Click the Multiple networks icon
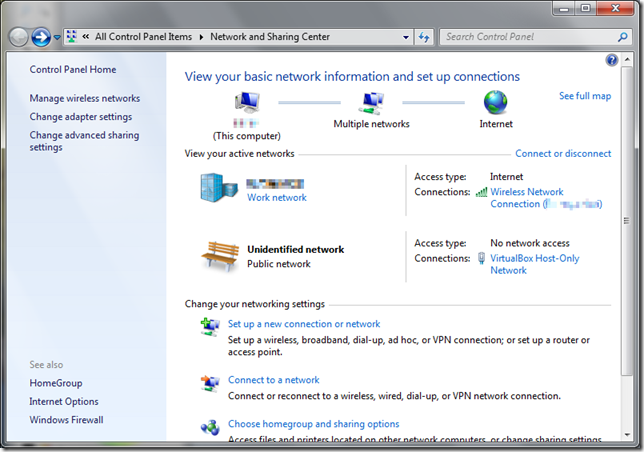This screenshot has width=644, height=452. click(372, 103)
